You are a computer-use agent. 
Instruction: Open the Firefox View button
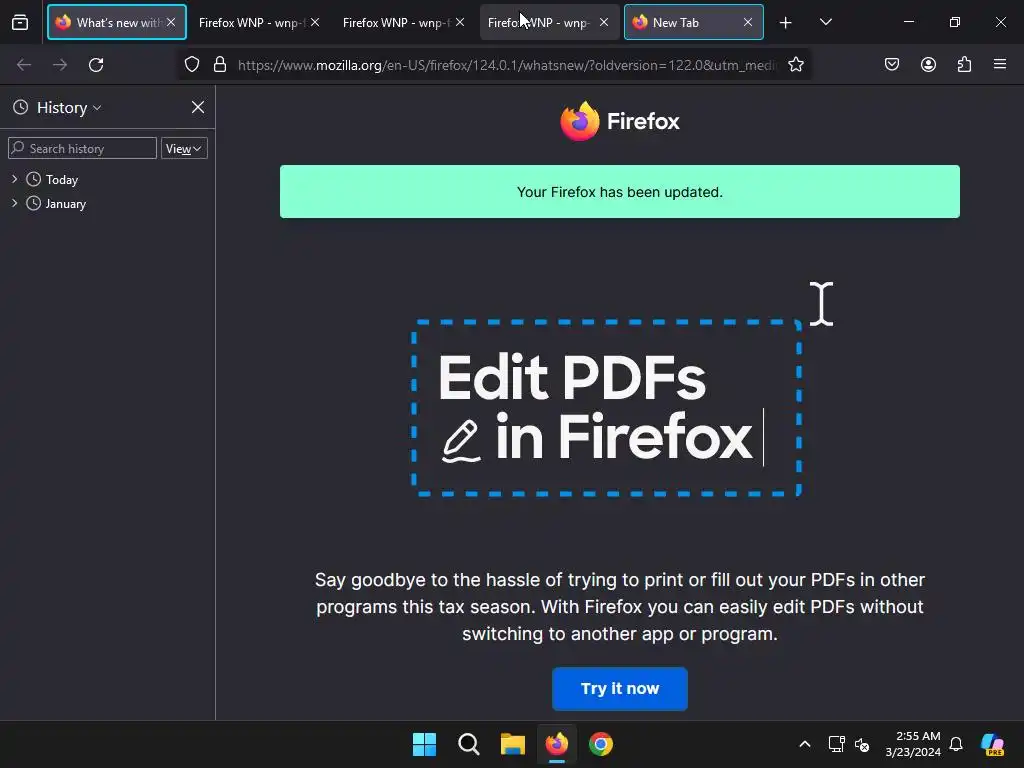coord(20,22)
